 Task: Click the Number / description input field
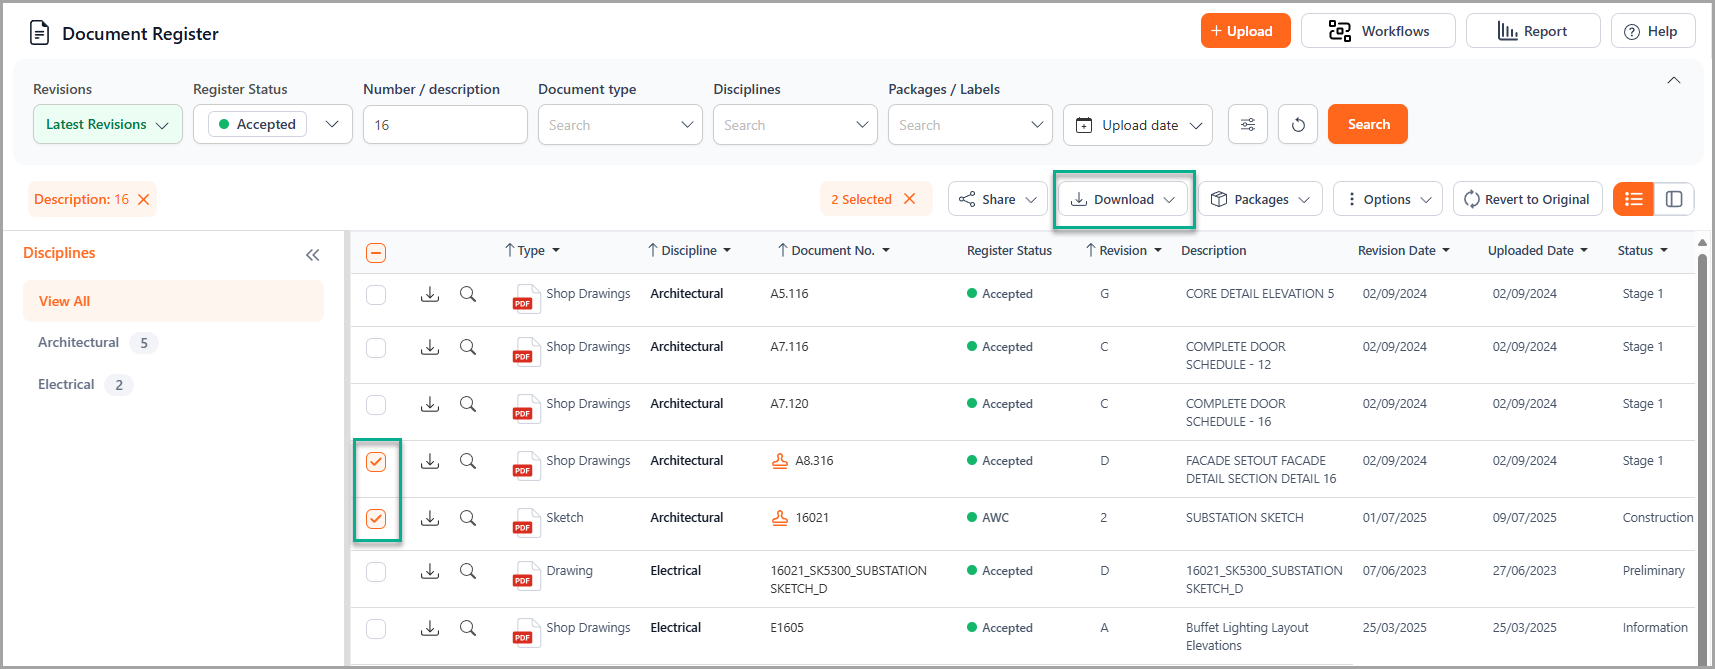(x=445, y=125)
